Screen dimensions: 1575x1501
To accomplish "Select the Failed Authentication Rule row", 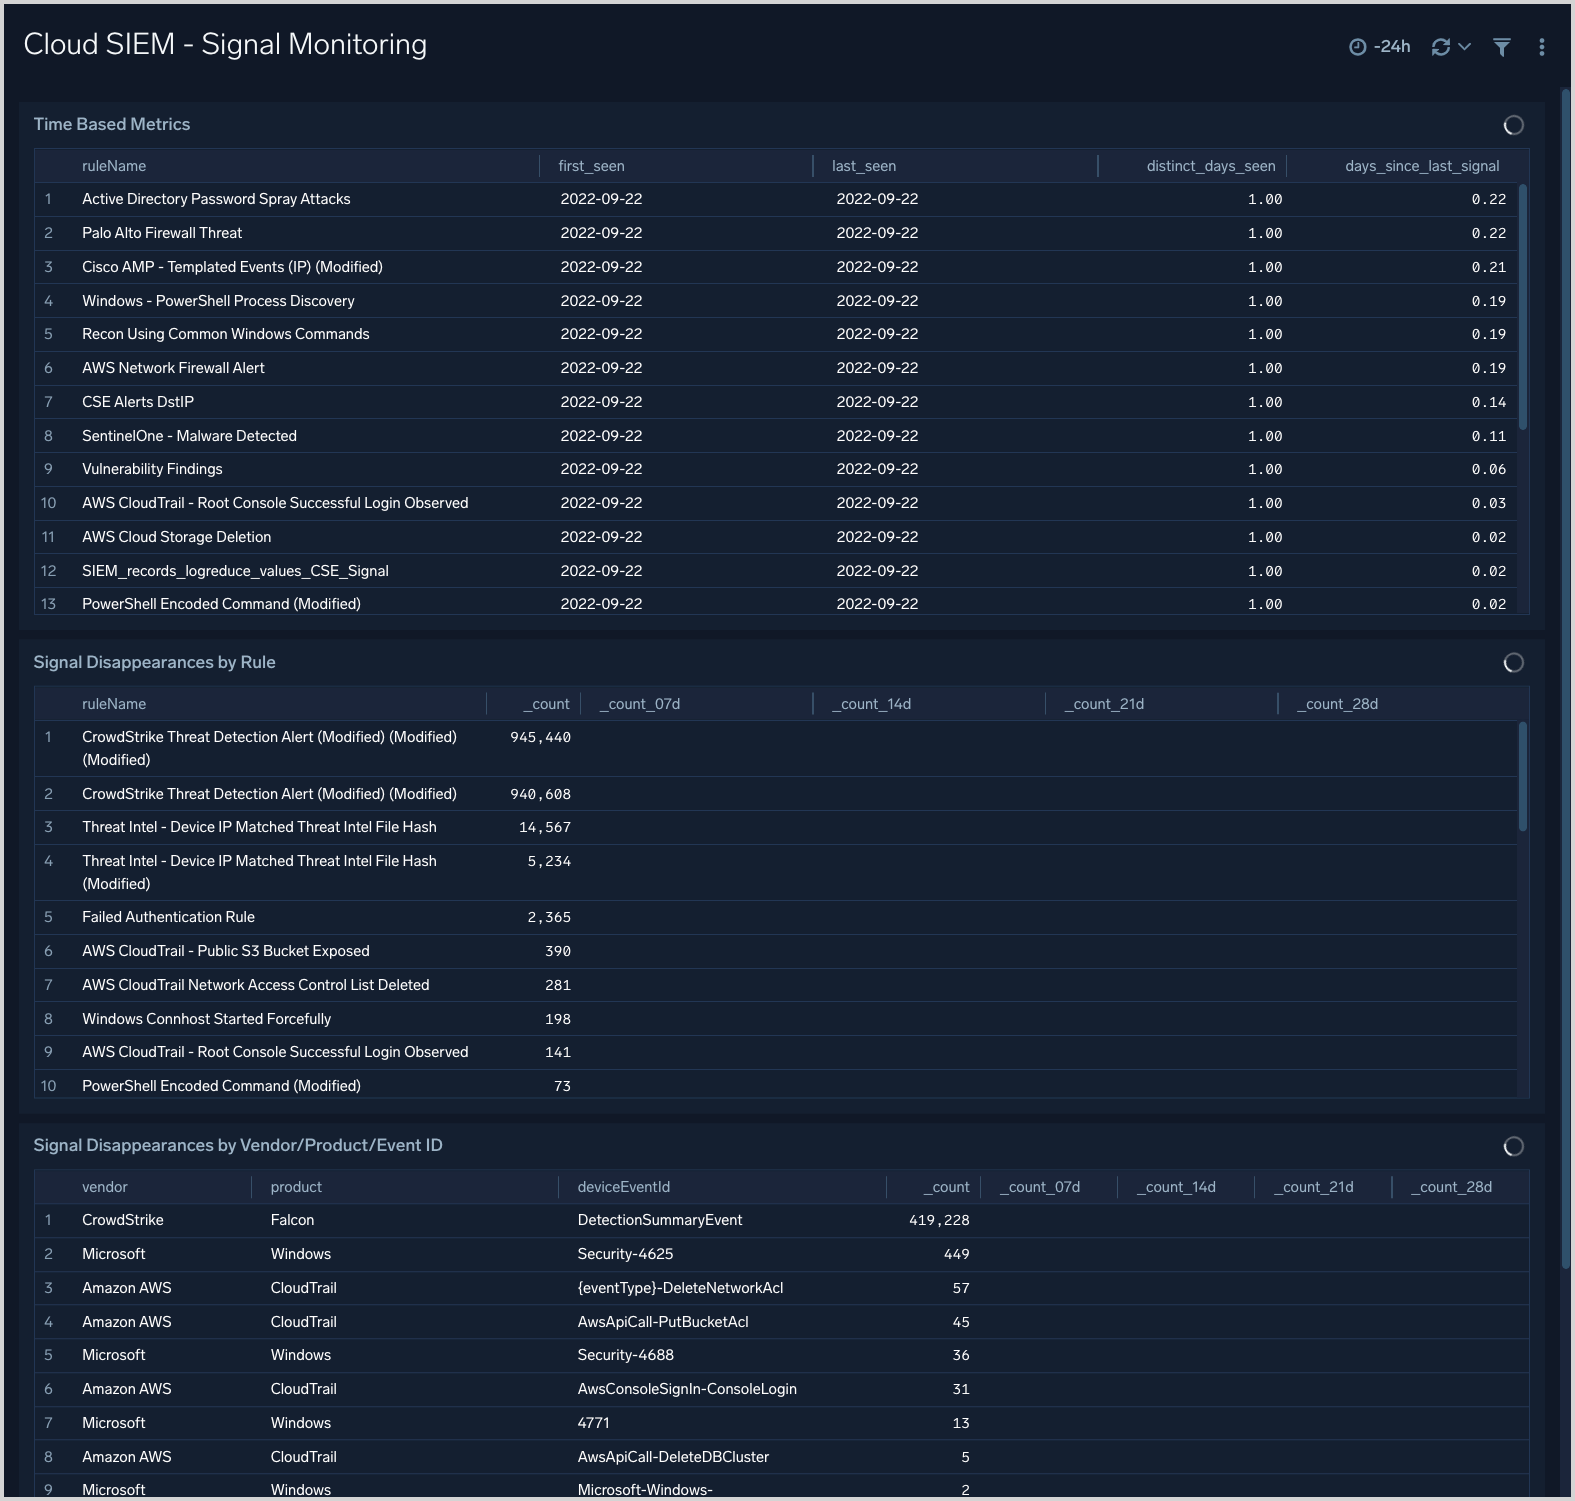I will pyautogui.click(x=168, y=917).
